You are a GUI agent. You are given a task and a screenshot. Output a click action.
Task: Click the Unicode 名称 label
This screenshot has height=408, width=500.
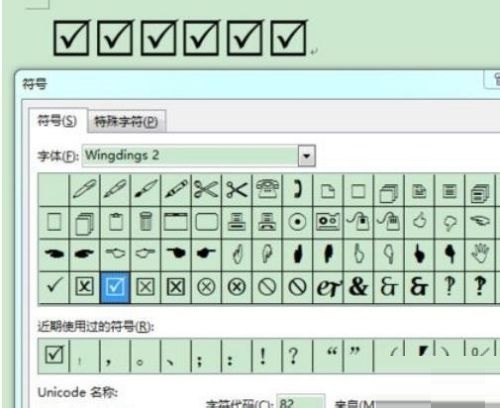[78, 392]
